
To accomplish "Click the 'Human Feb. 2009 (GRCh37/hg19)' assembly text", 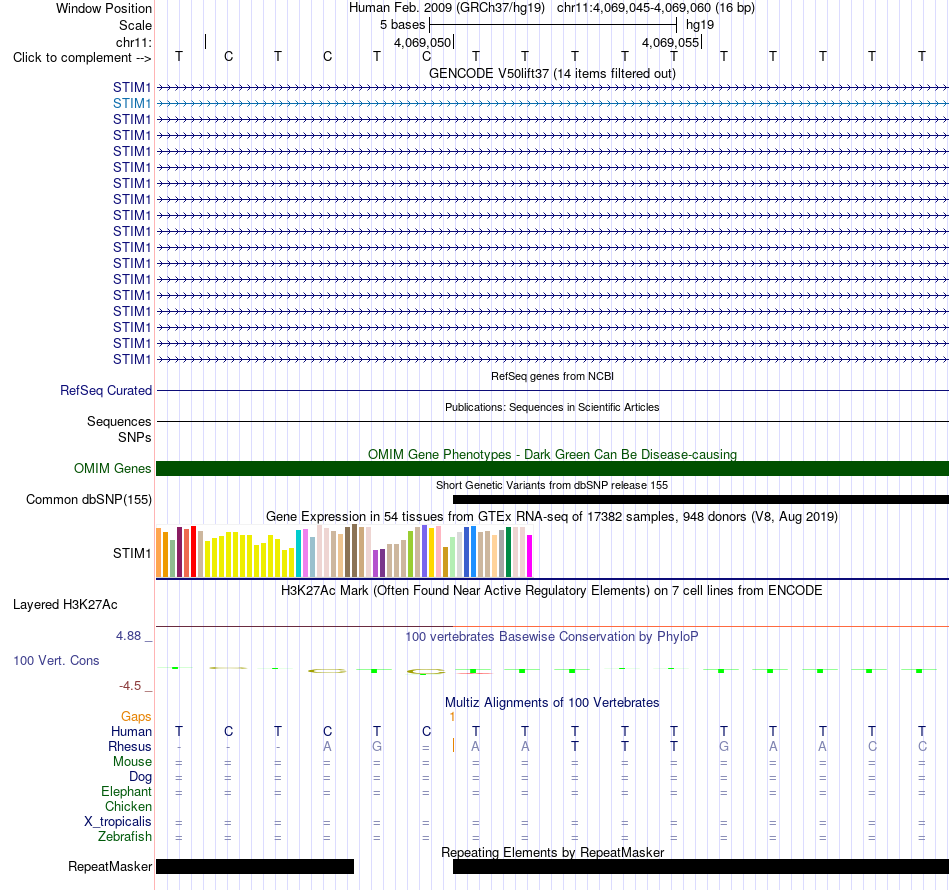I will pos(447,8).
